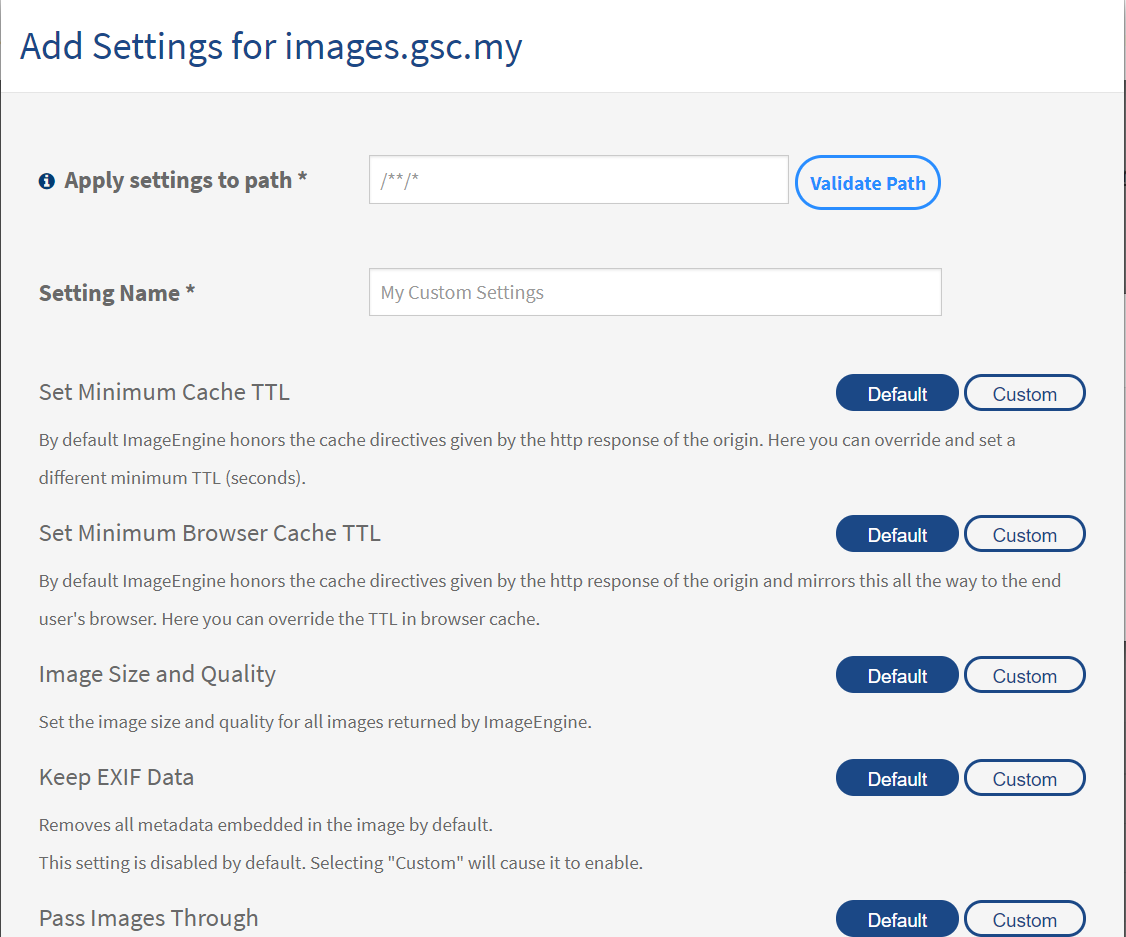Viewport: 1126px width, 937px height.
Task: Click the Validate Path button
Action: (x=867, y=183)
